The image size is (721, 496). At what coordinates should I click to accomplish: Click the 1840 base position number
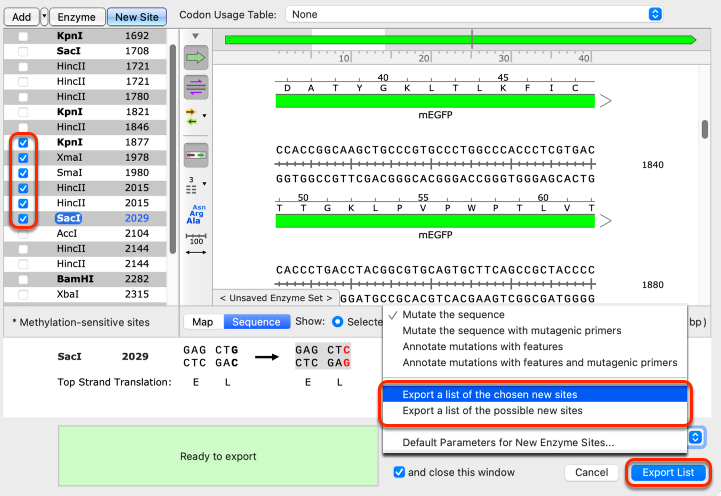652,165
